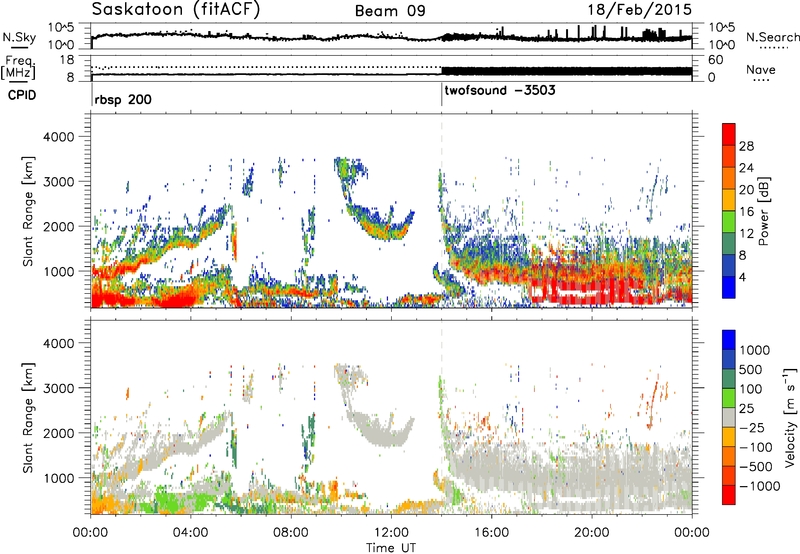Viewport: 800px width, 554px height.
Task: Click the rbsp start marker line
Action: click(92, 95)
